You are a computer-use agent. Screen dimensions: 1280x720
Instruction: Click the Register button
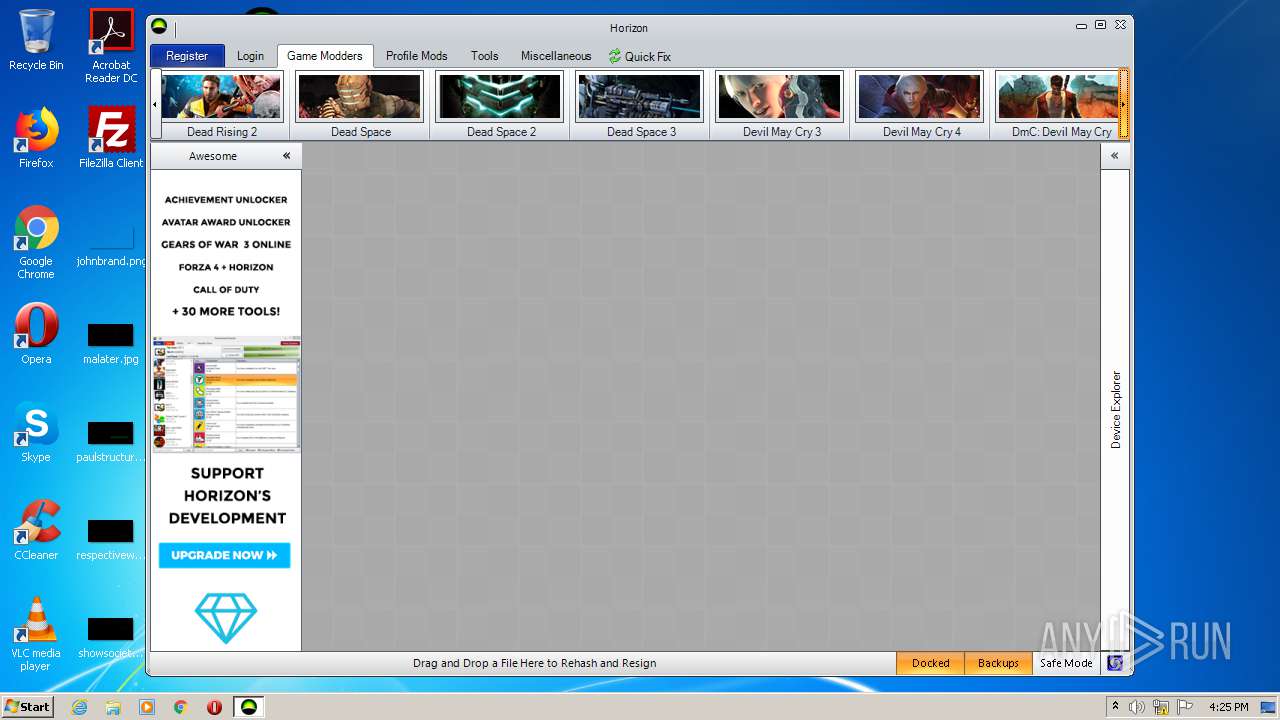point(187,56)
